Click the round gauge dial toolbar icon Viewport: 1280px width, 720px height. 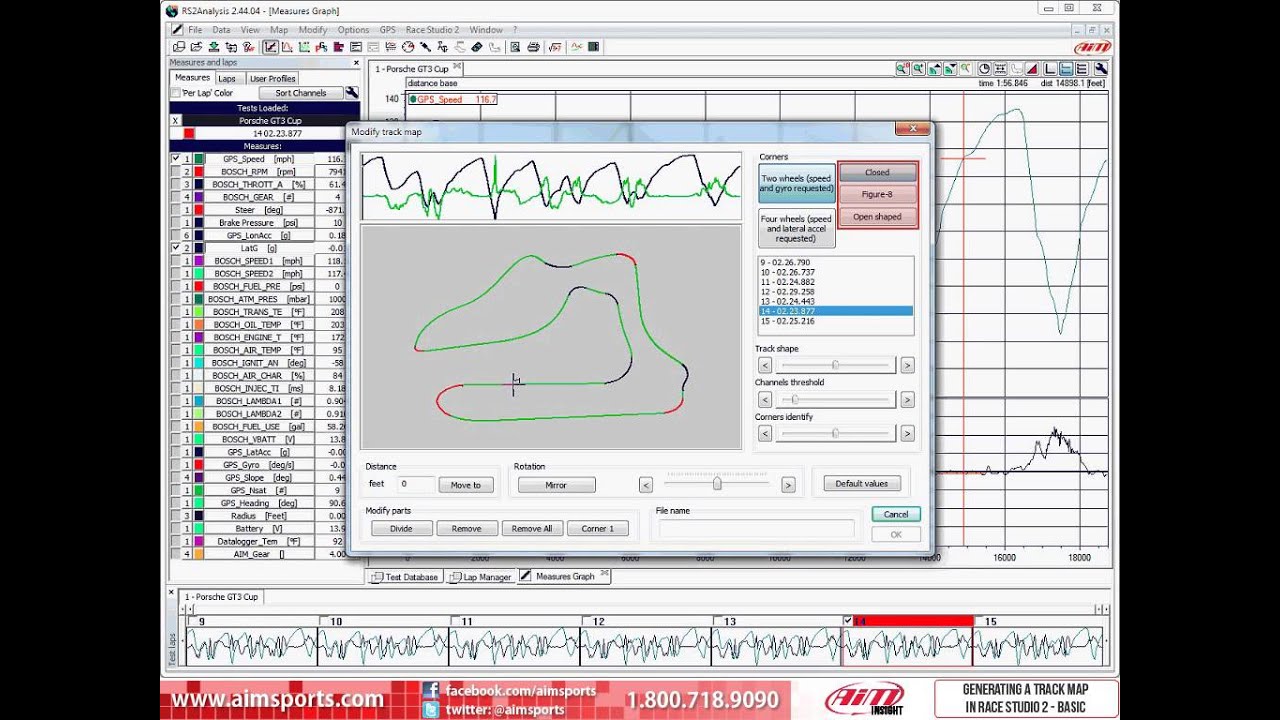407,46
